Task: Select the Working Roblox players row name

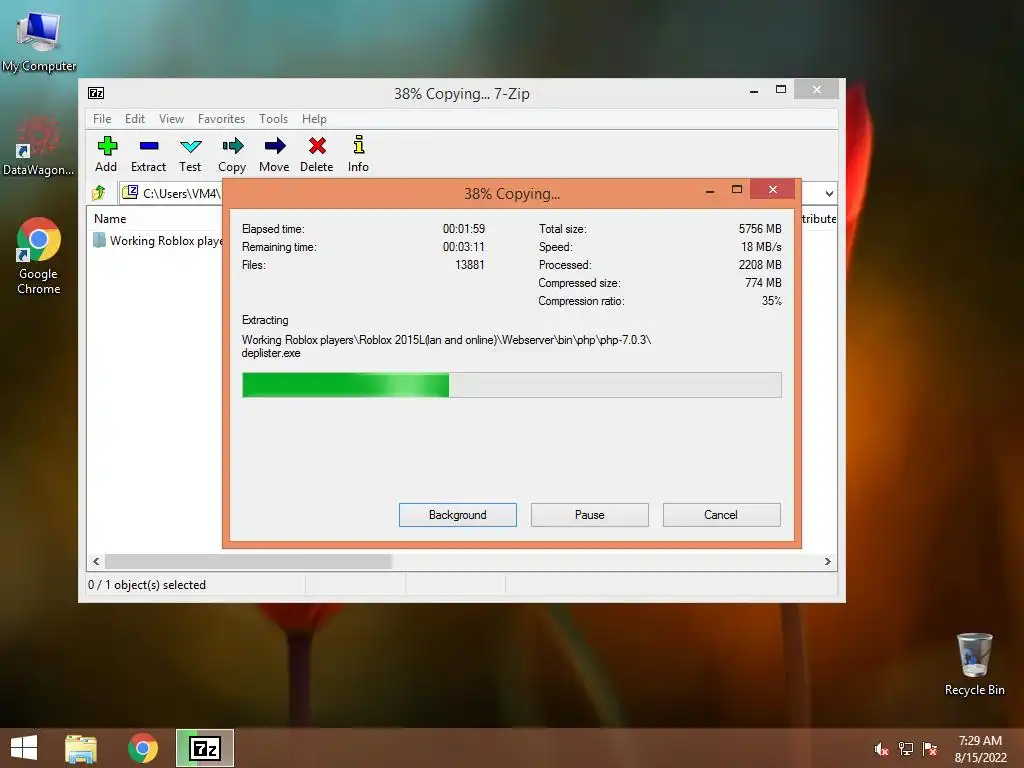Action: coord(166,240)
